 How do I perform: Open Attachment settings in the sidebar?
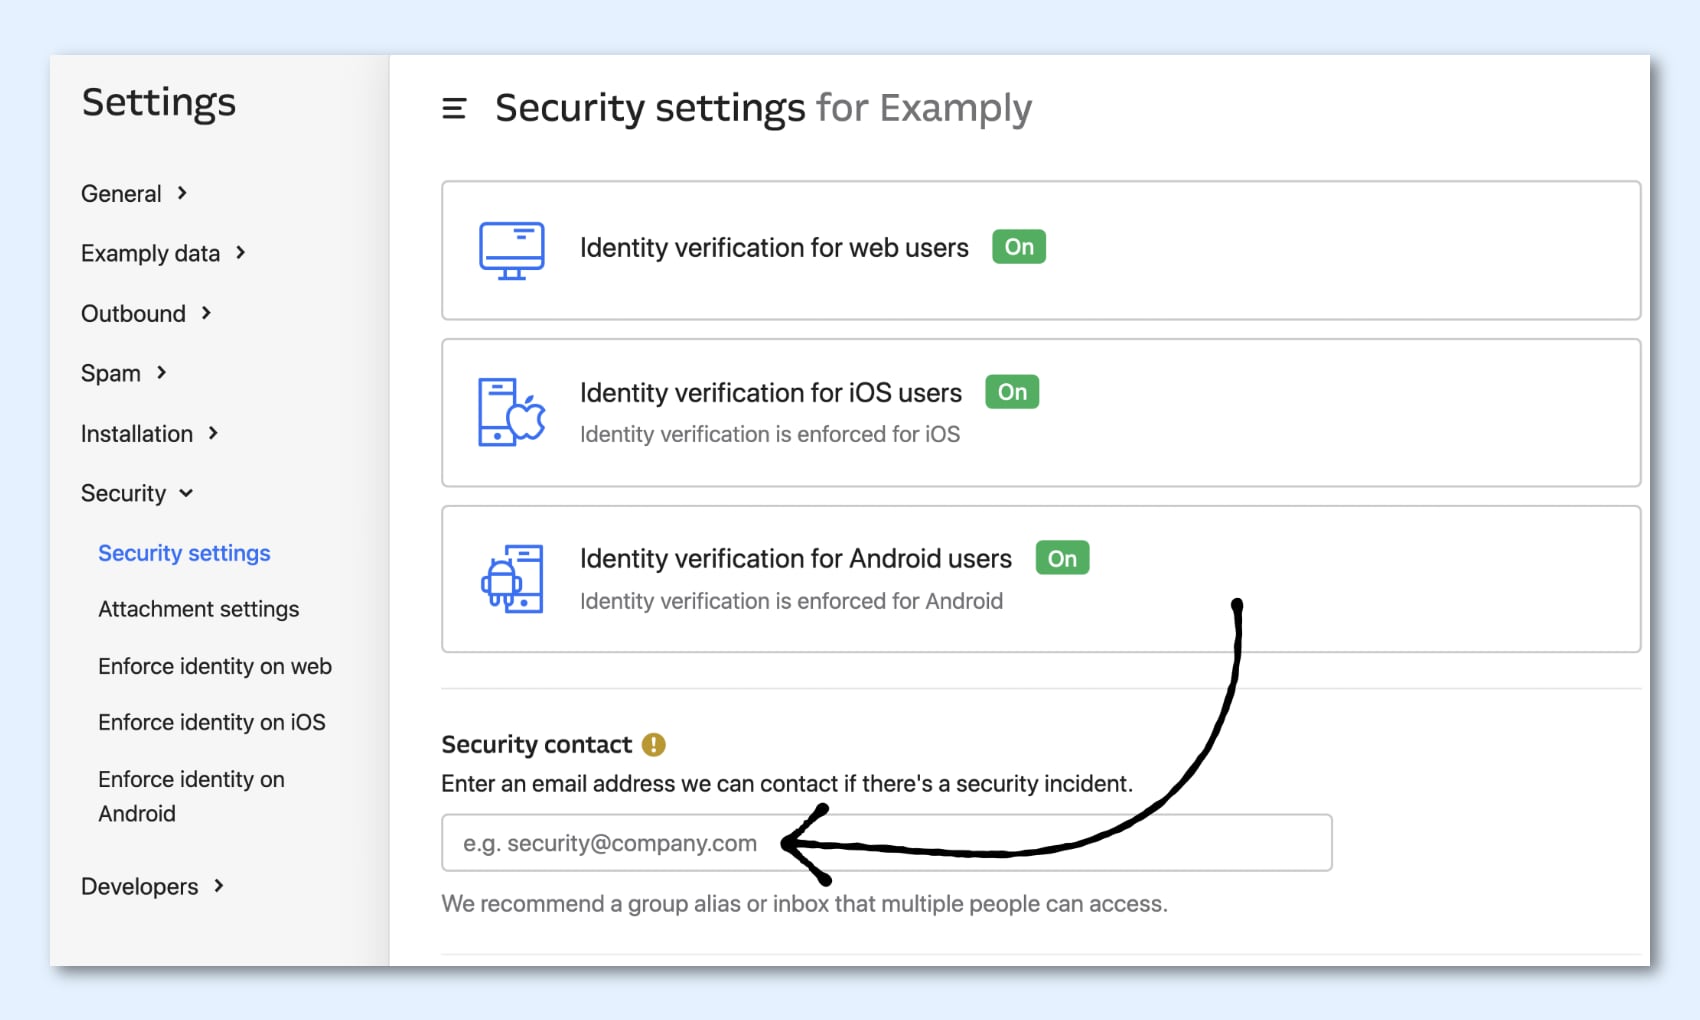[x=198, y=609]
